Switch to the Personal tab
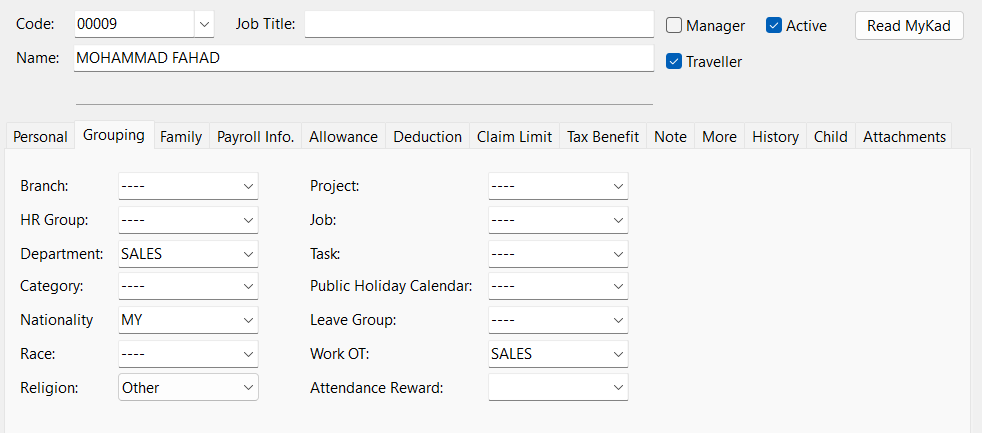 click(x=41, y=137)
